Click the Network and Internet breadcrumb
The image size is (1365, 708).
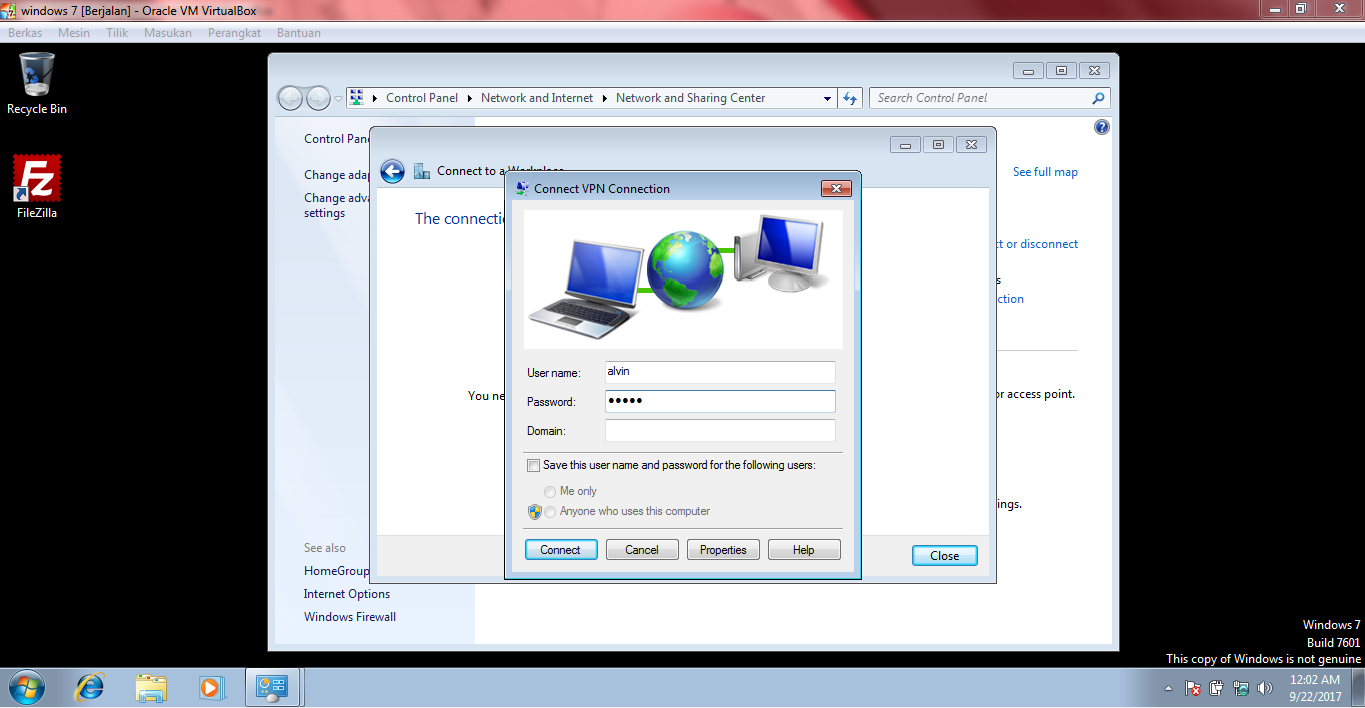click(537, 98)
